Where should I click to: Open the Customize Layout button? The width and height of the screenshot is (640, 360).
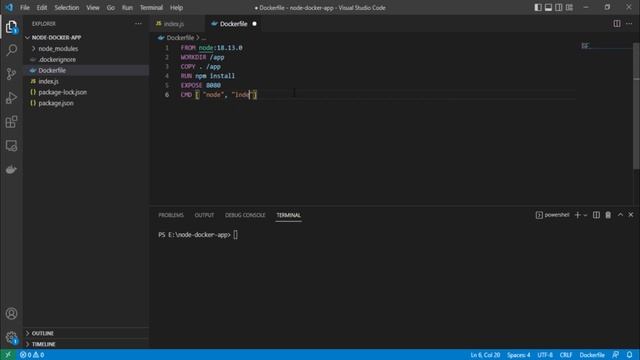click(569, 7)
